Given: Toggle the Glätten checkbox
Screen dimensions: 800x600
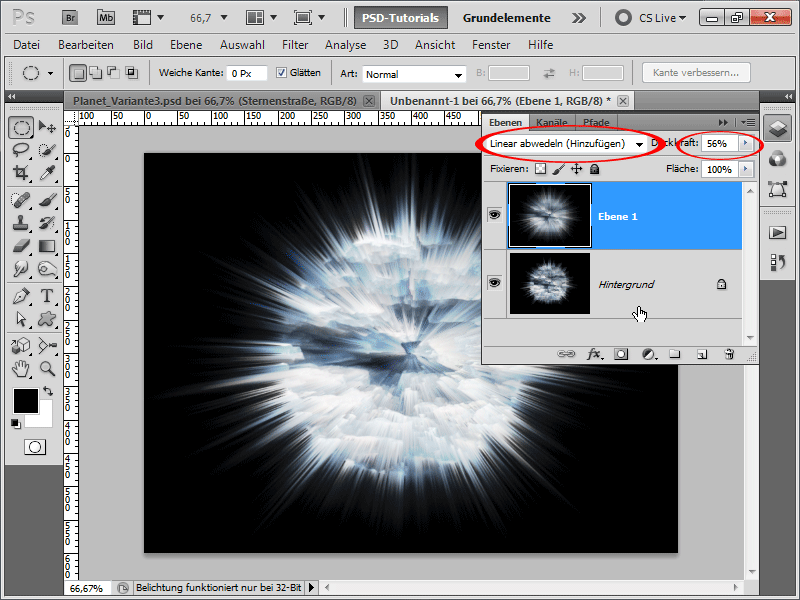Looking at the screenshot, I should (281, 72).
